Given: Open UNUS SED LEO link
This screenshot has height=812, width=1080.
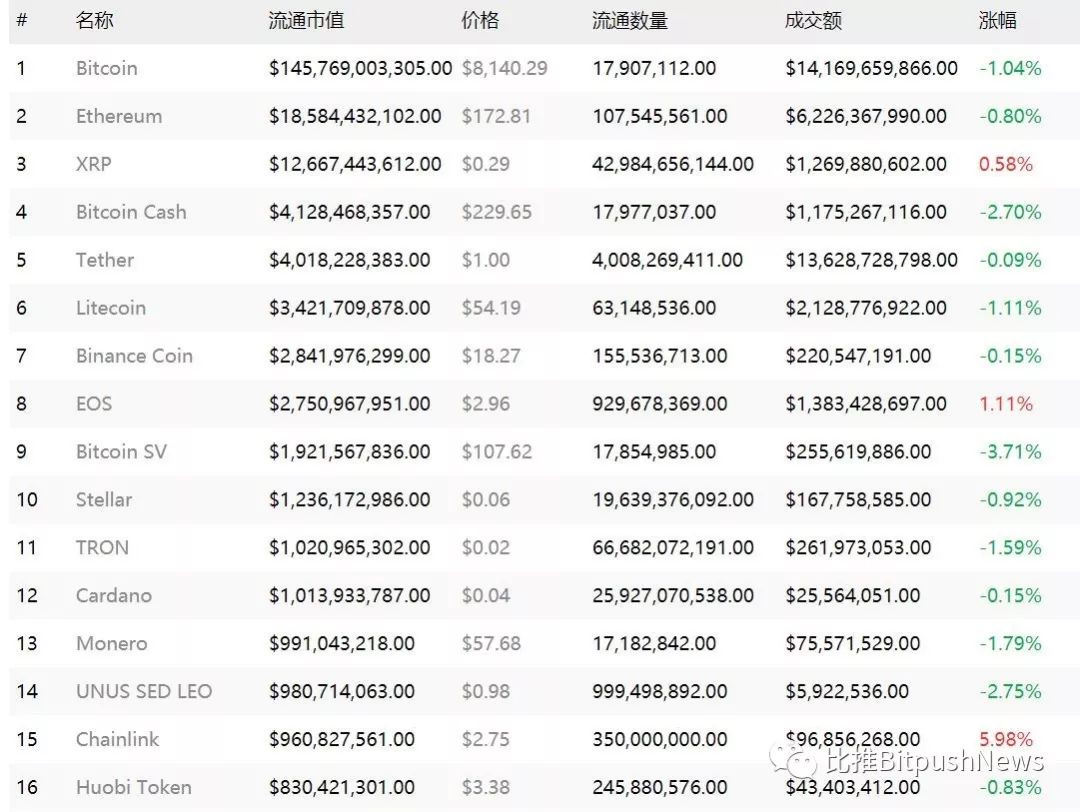Looking at the screenshot, I should click(x=144, y=691).
